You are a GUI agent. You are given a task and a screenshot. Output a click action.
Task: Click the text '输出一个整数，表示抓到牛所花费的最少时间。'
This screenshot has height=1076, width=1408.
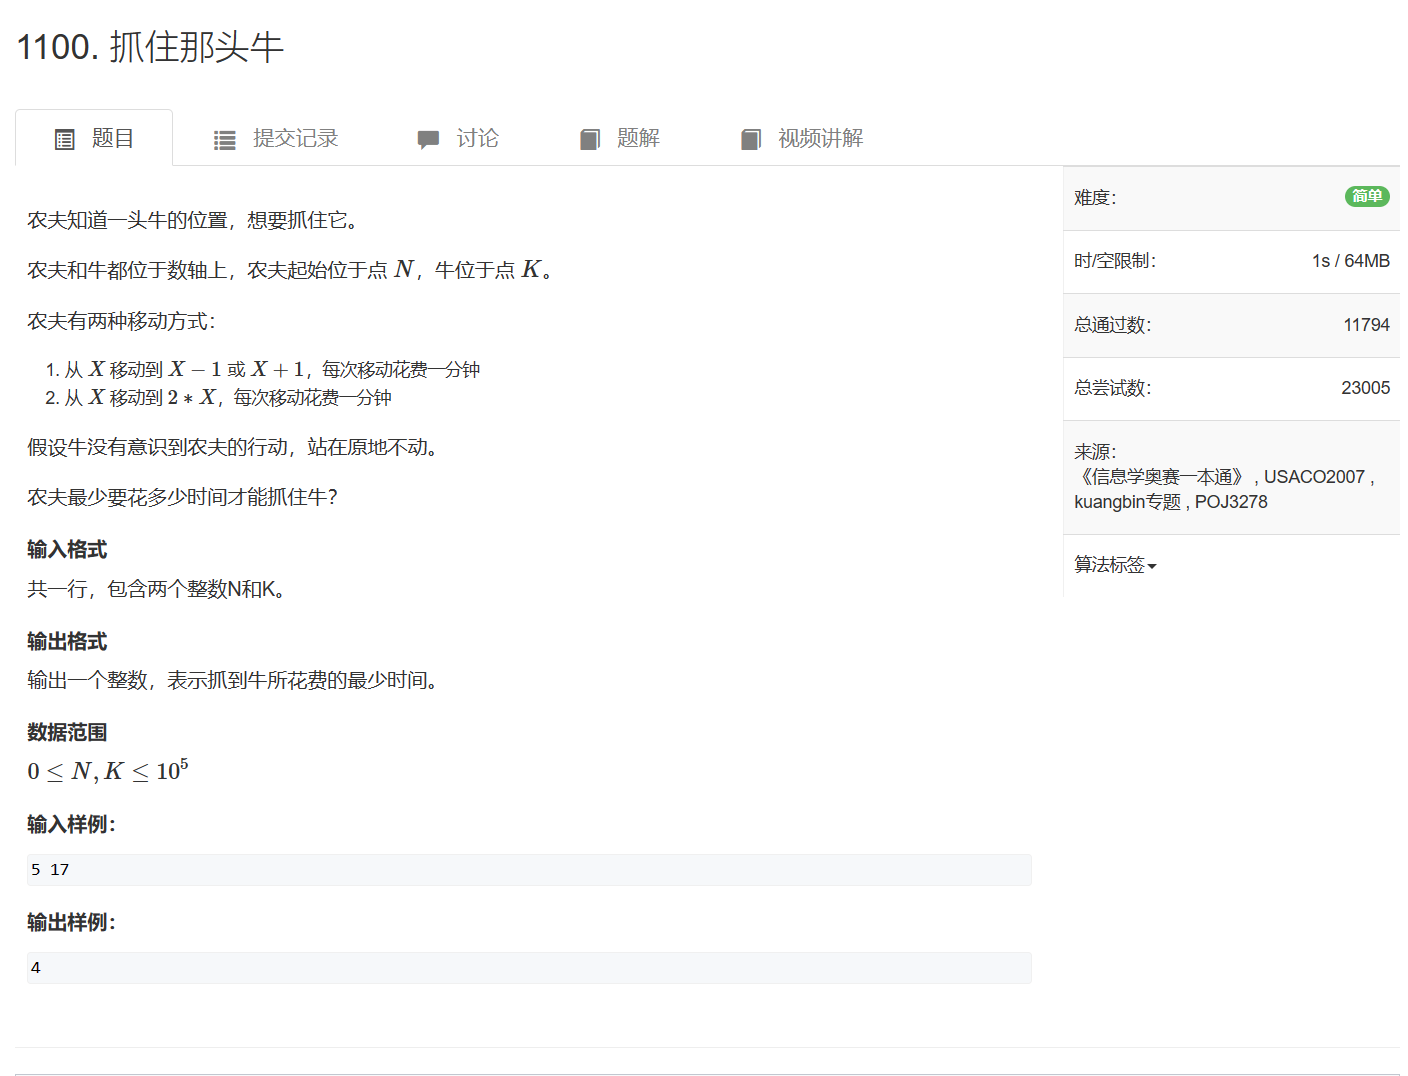232,680
